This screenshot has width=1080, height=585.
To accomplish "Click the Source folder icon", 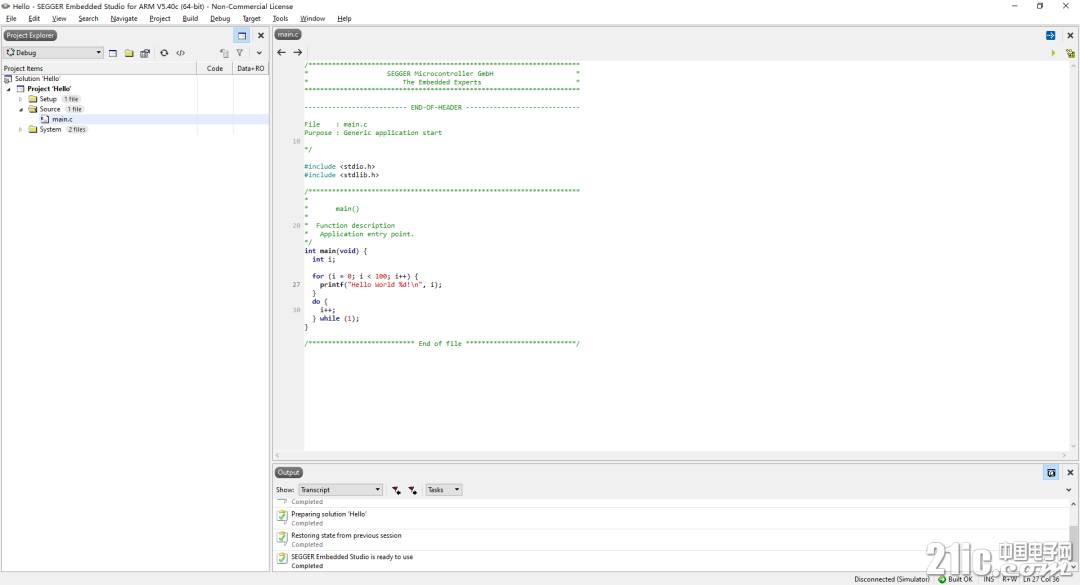I will pyautogui.click(x=32, y=110).
